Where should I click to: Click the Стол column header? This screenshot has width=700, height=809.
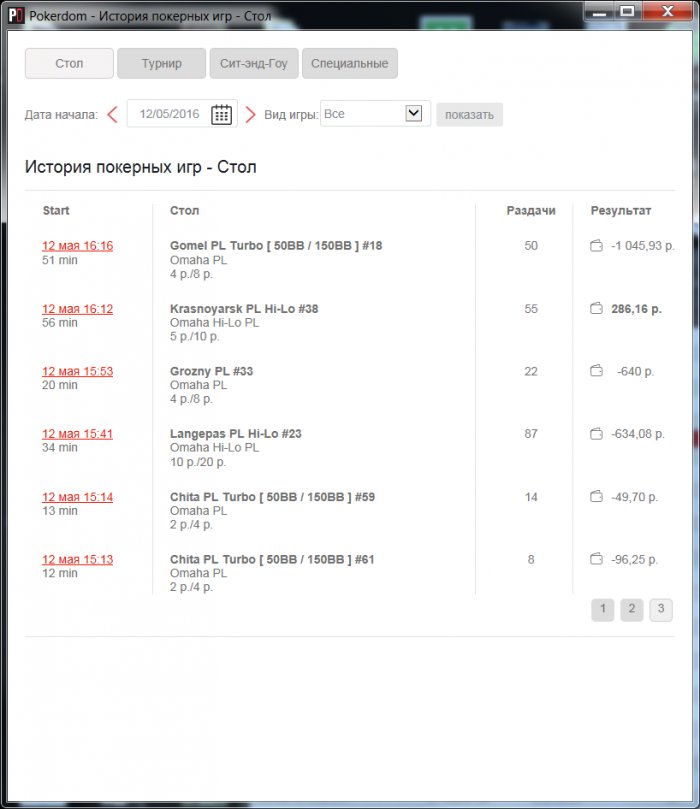pos(184,211)
